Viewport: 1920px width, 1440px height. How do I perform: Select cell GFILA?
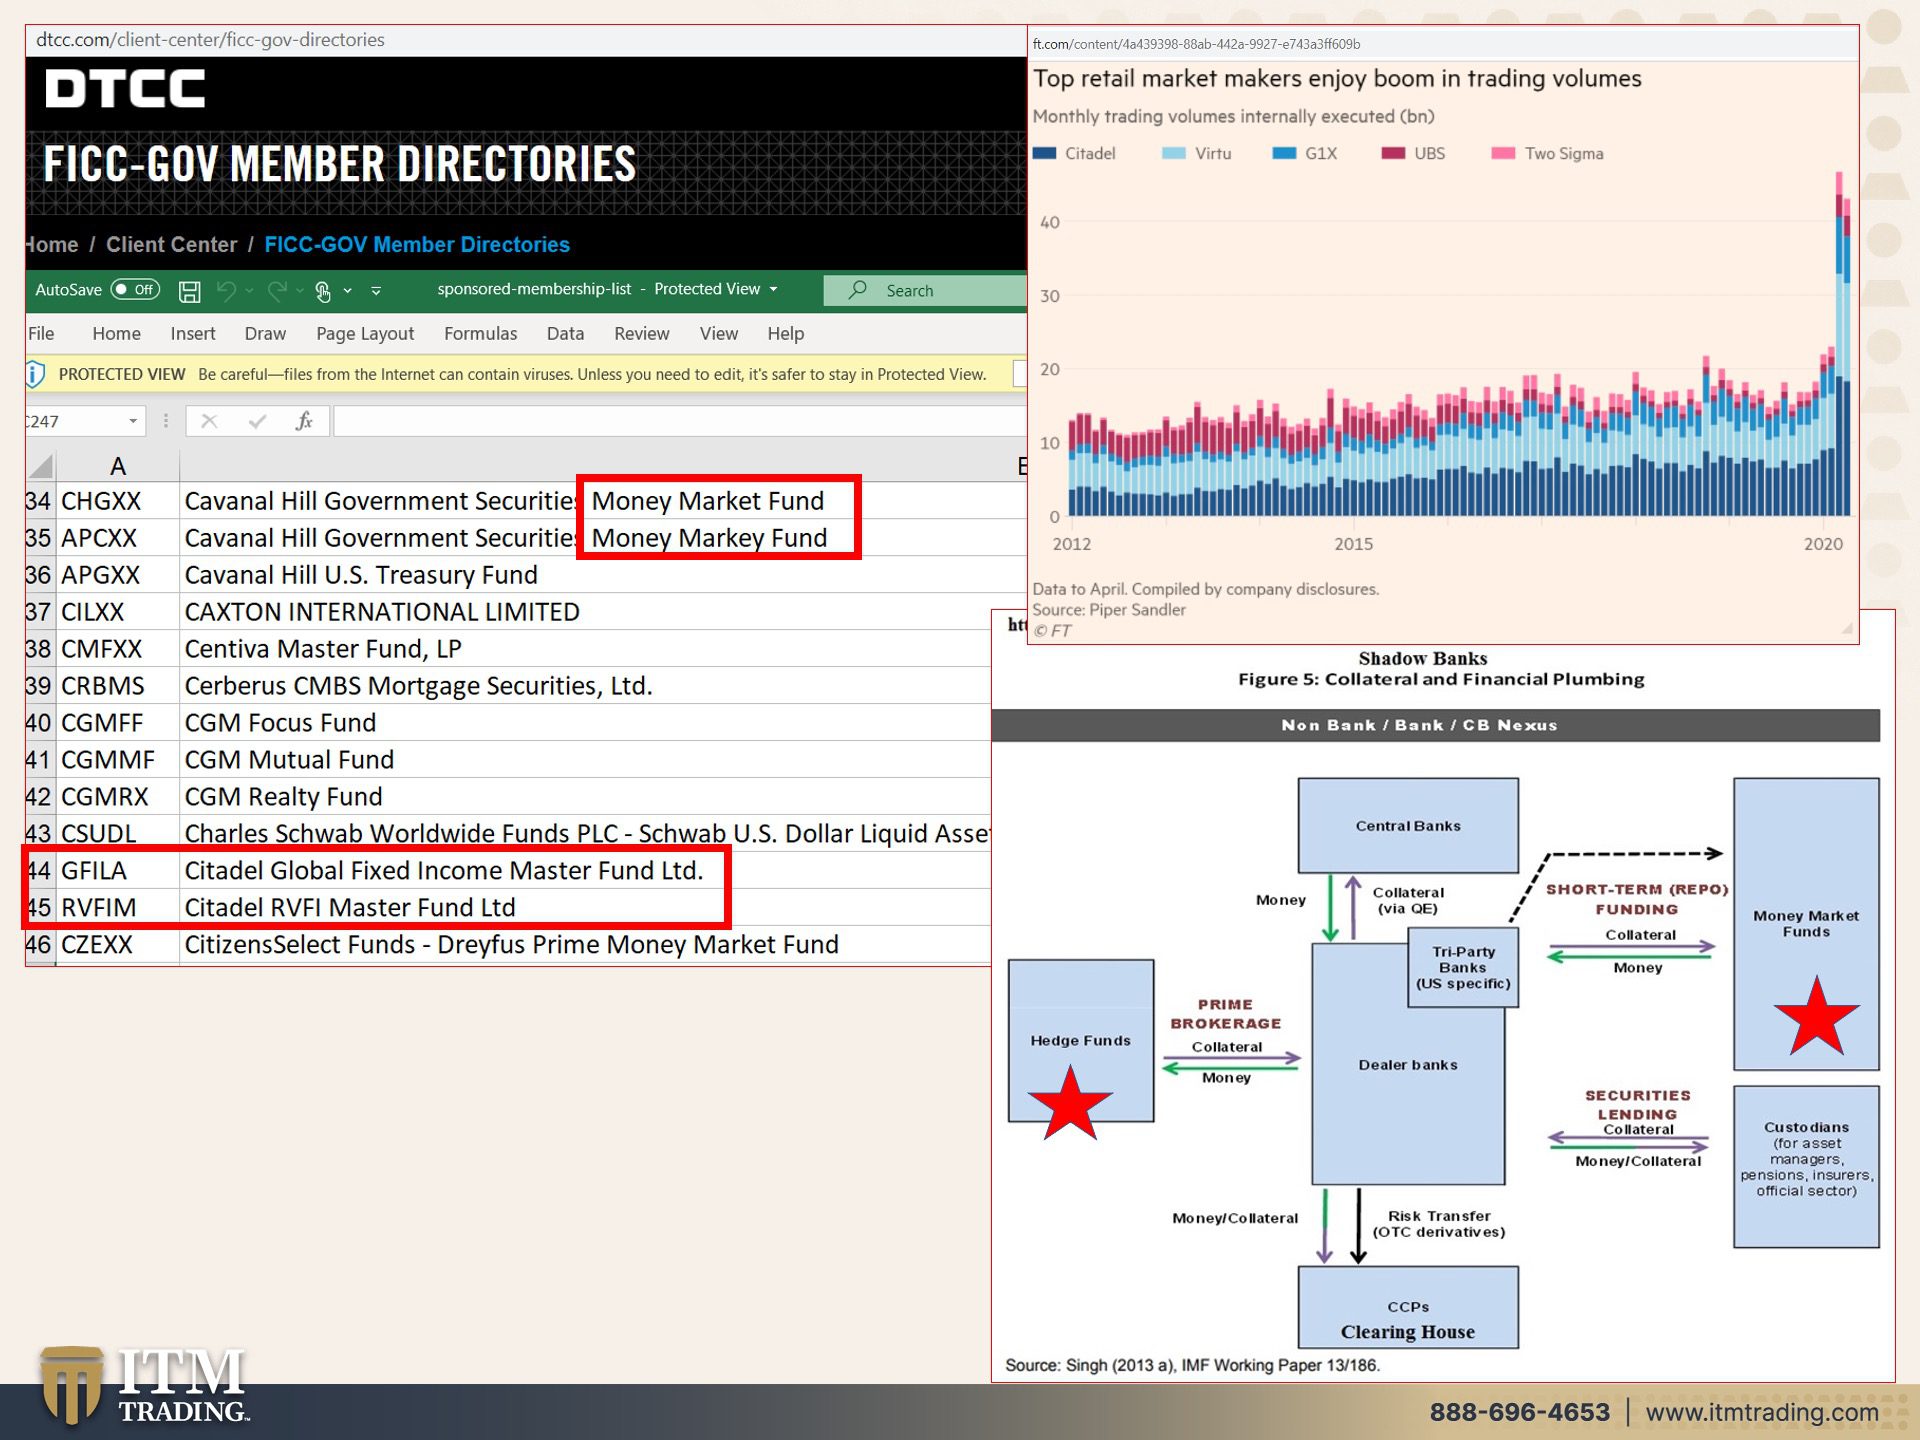pyautogui.click(x=118, y=871)
